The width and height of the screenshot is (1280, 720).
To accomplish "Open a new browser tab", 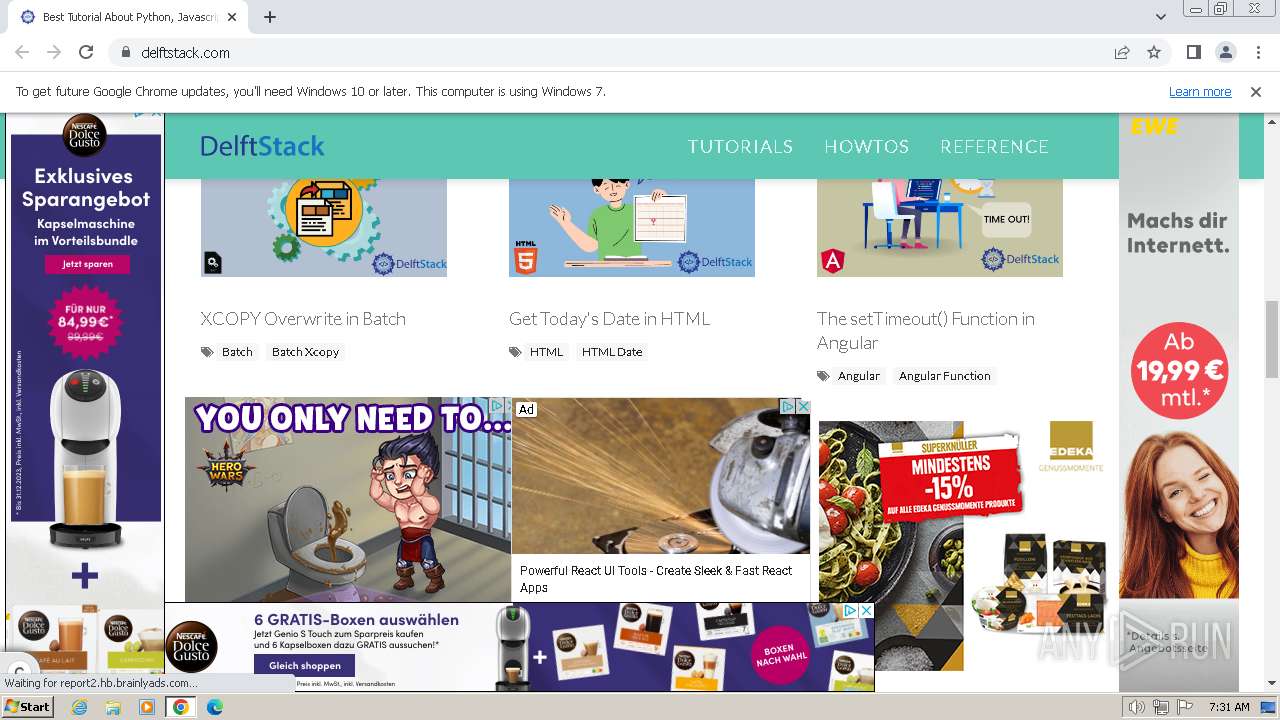I will coord(270,17).
